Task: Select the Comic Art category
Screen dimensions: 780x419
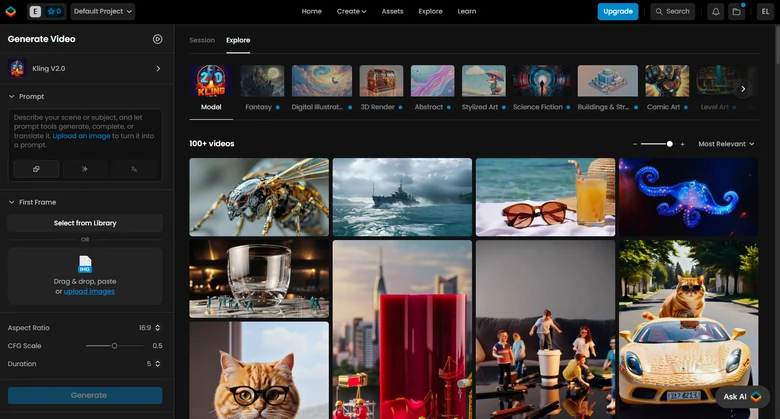Action: click(667, 88)
